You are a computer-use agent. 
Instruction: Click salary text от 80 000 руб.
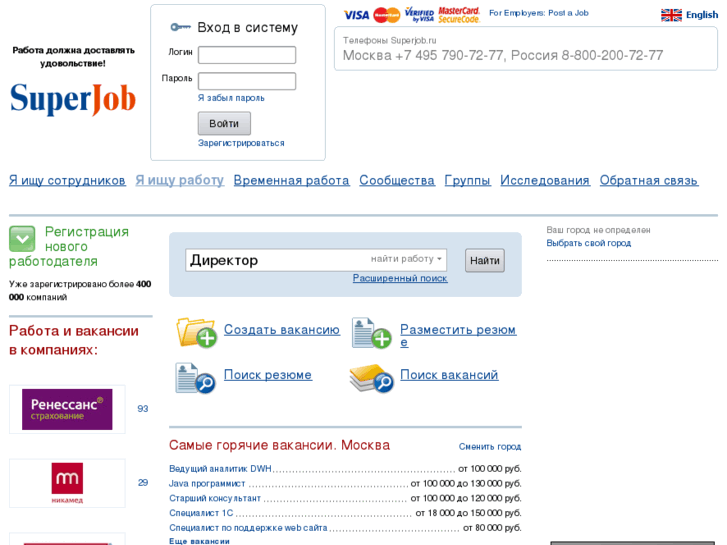pyautogui.click(x=492, y=528)
